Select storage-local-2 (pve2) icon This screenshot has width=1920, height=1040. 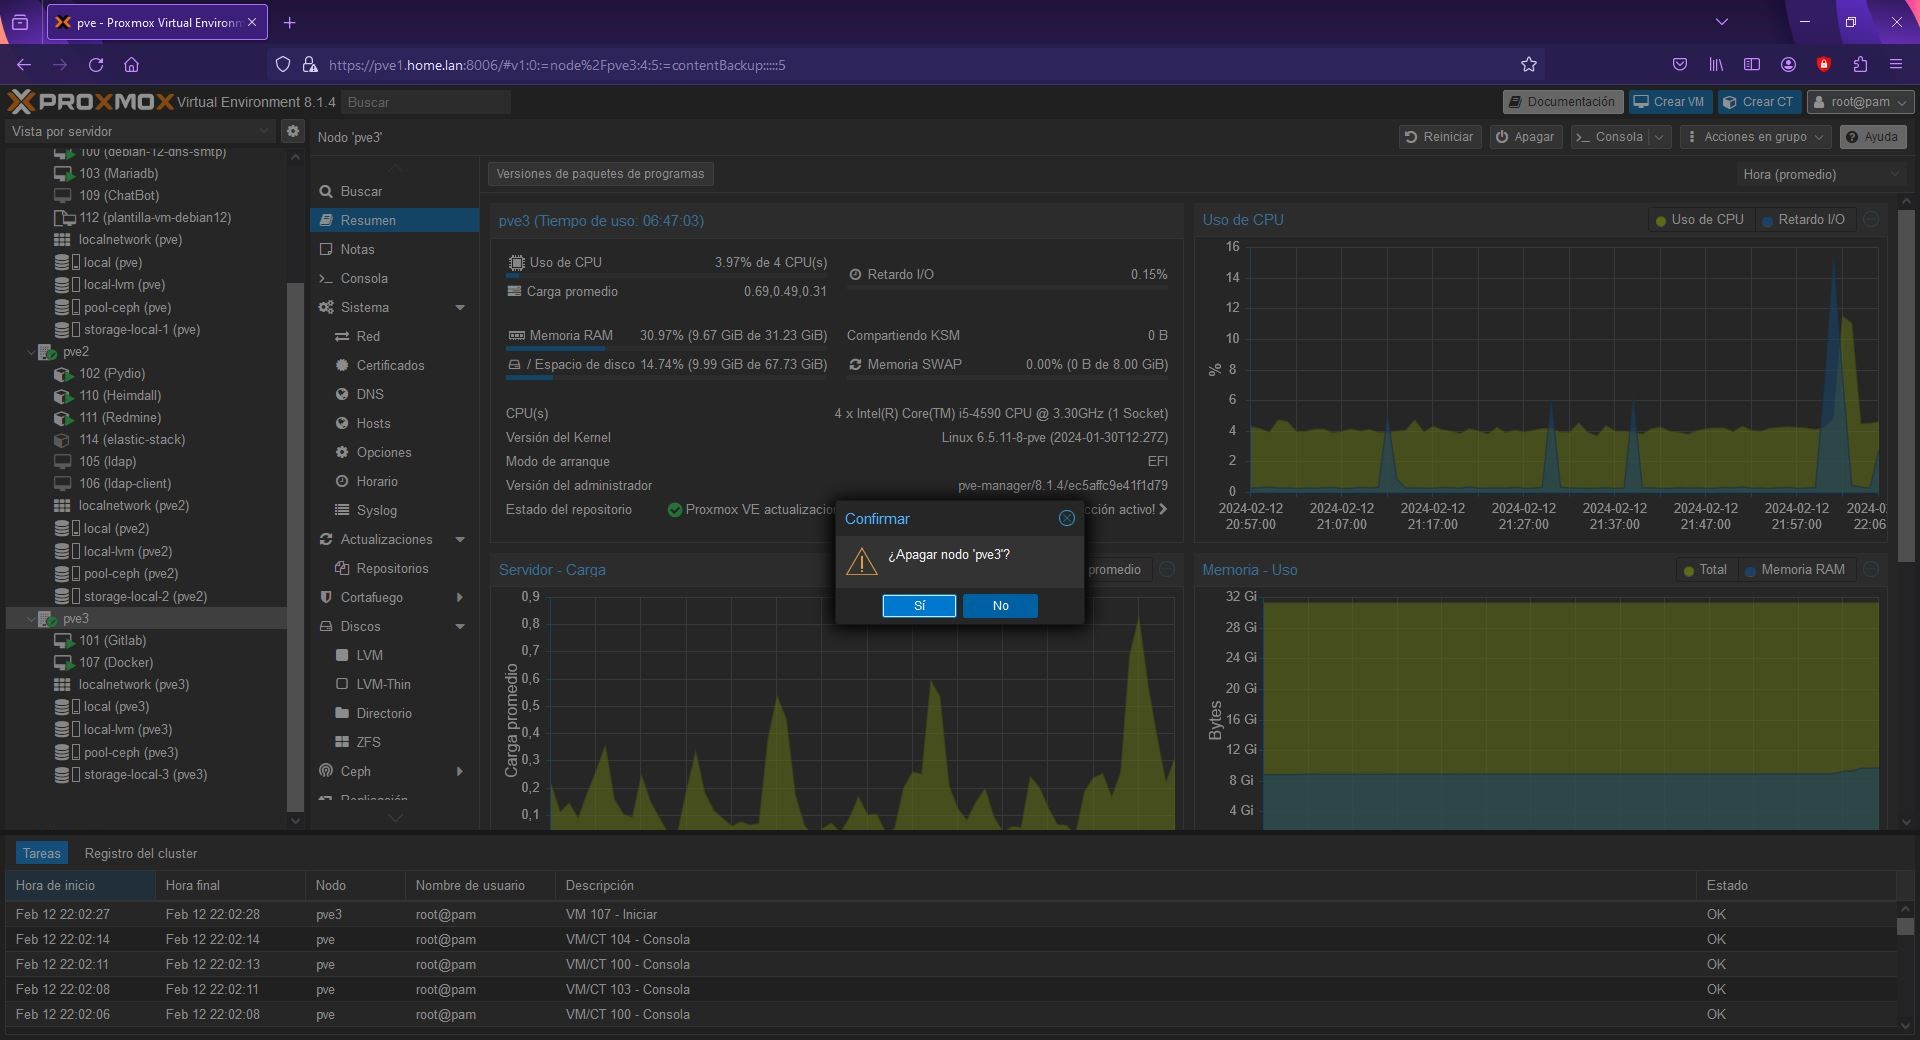(x=66, y=596)
